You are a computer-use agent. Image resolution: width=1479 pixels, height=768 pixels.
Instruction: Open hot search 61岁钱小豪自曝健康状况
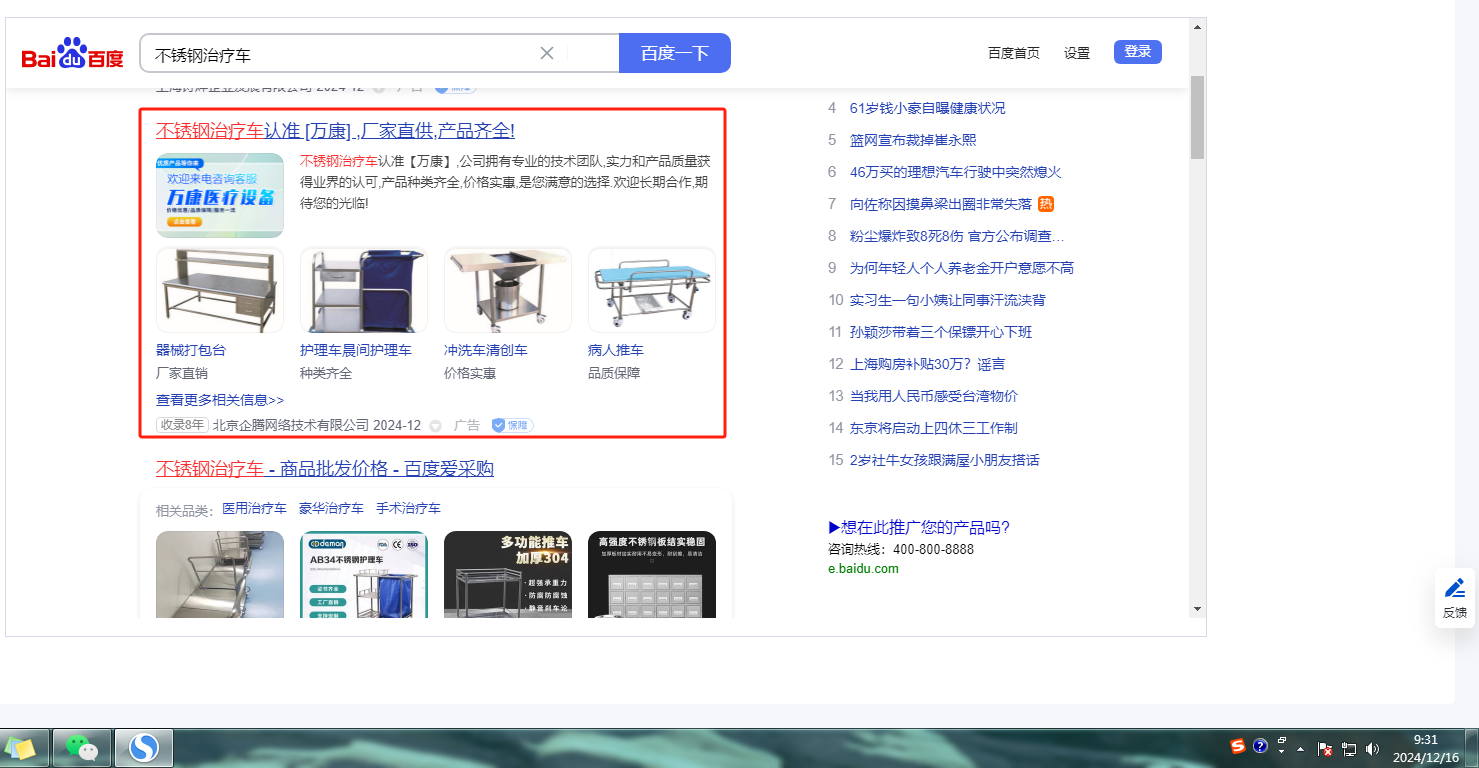927,108
